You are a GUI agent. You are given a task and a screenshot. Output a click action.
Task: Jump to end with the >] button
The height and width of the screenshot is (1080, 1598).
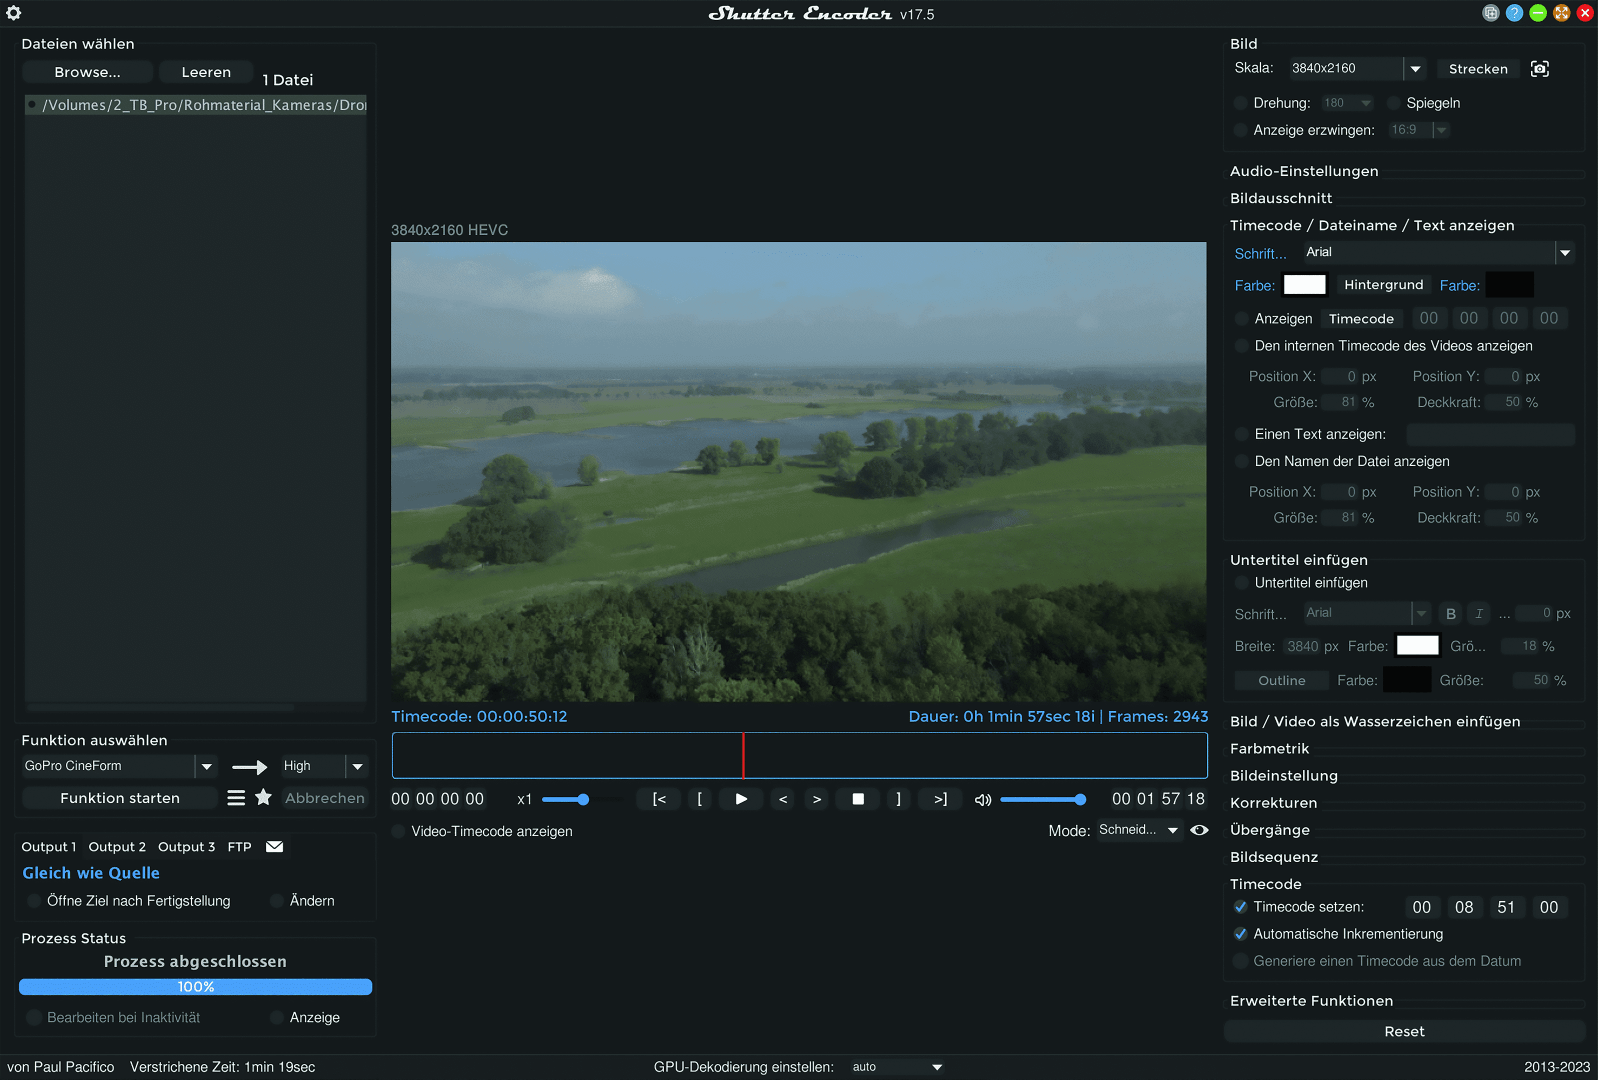940,799
